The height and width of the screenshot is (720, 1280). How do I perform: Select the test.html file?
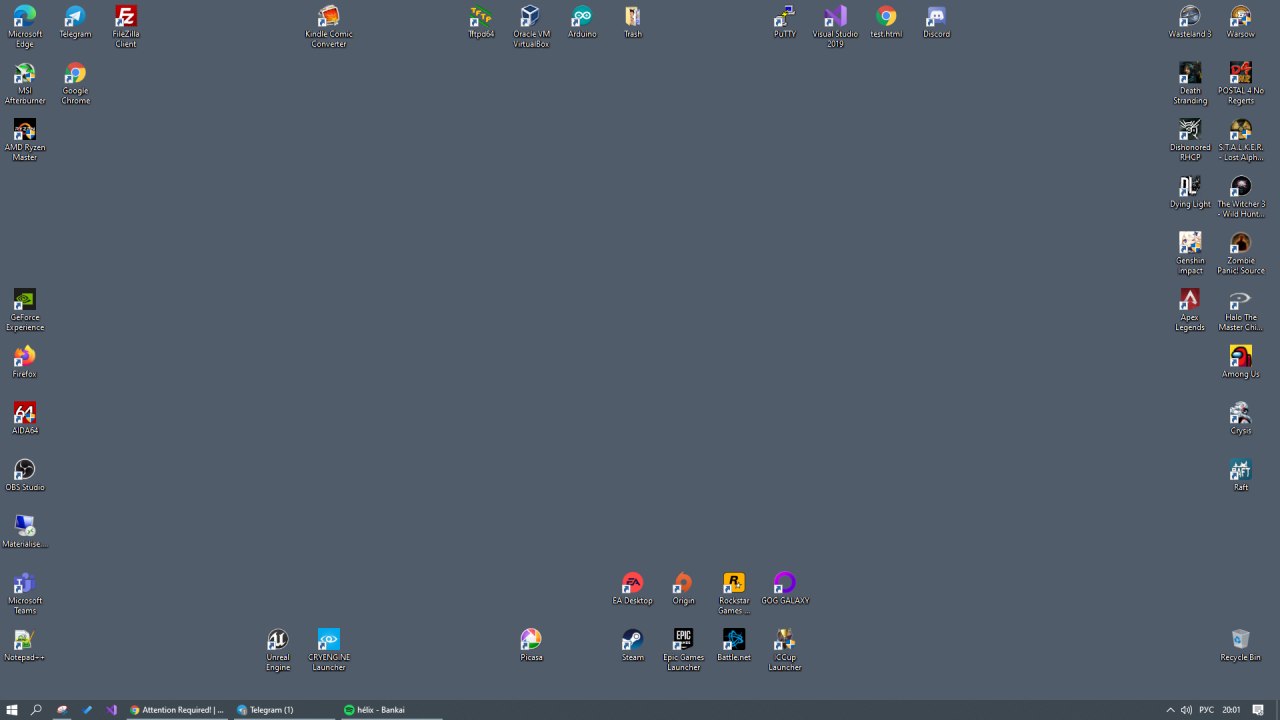click(x=886, y=22)
